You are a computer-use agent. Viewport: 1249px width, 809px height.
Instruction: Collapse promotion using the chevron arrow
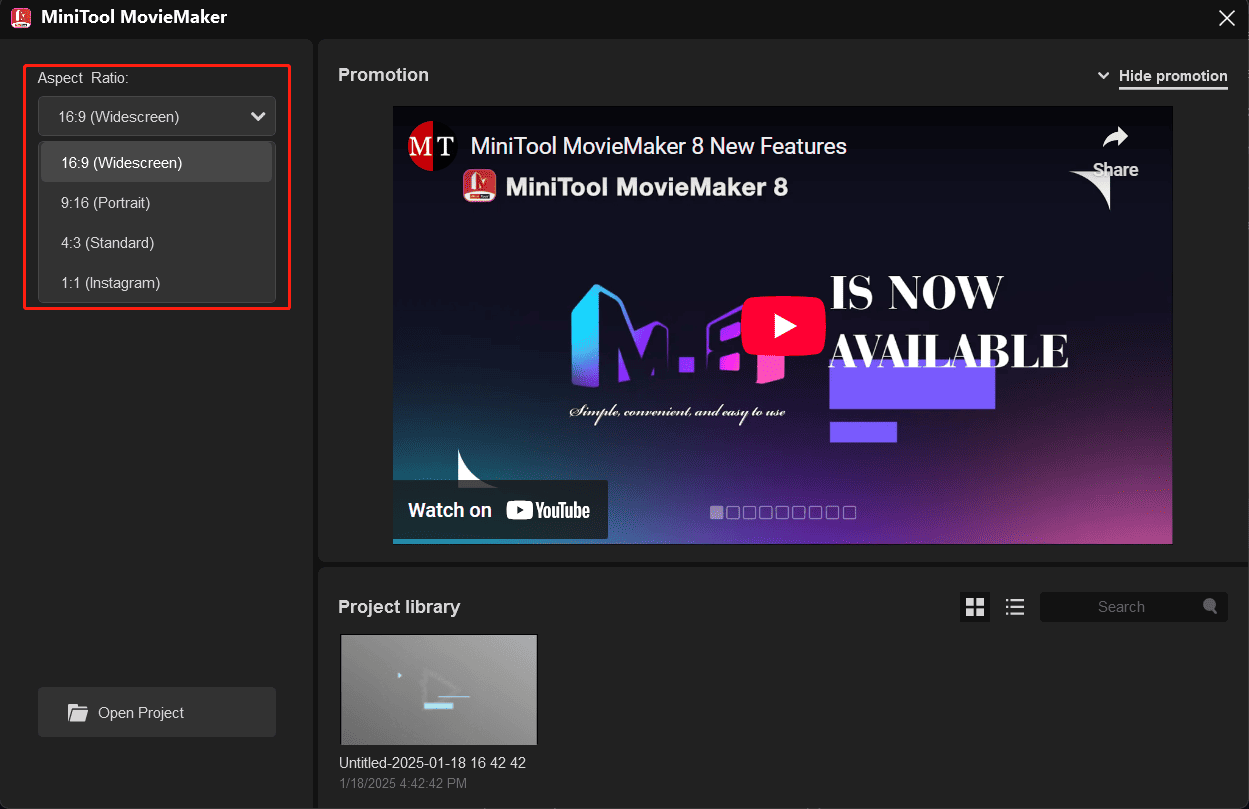pos(1104,76)
